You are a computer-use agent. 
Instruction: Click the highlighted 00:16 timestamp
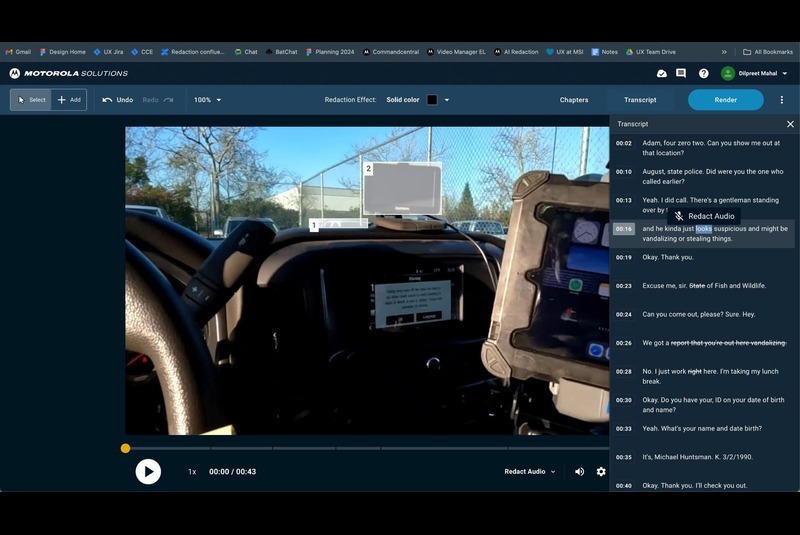(x=623, y=229)
